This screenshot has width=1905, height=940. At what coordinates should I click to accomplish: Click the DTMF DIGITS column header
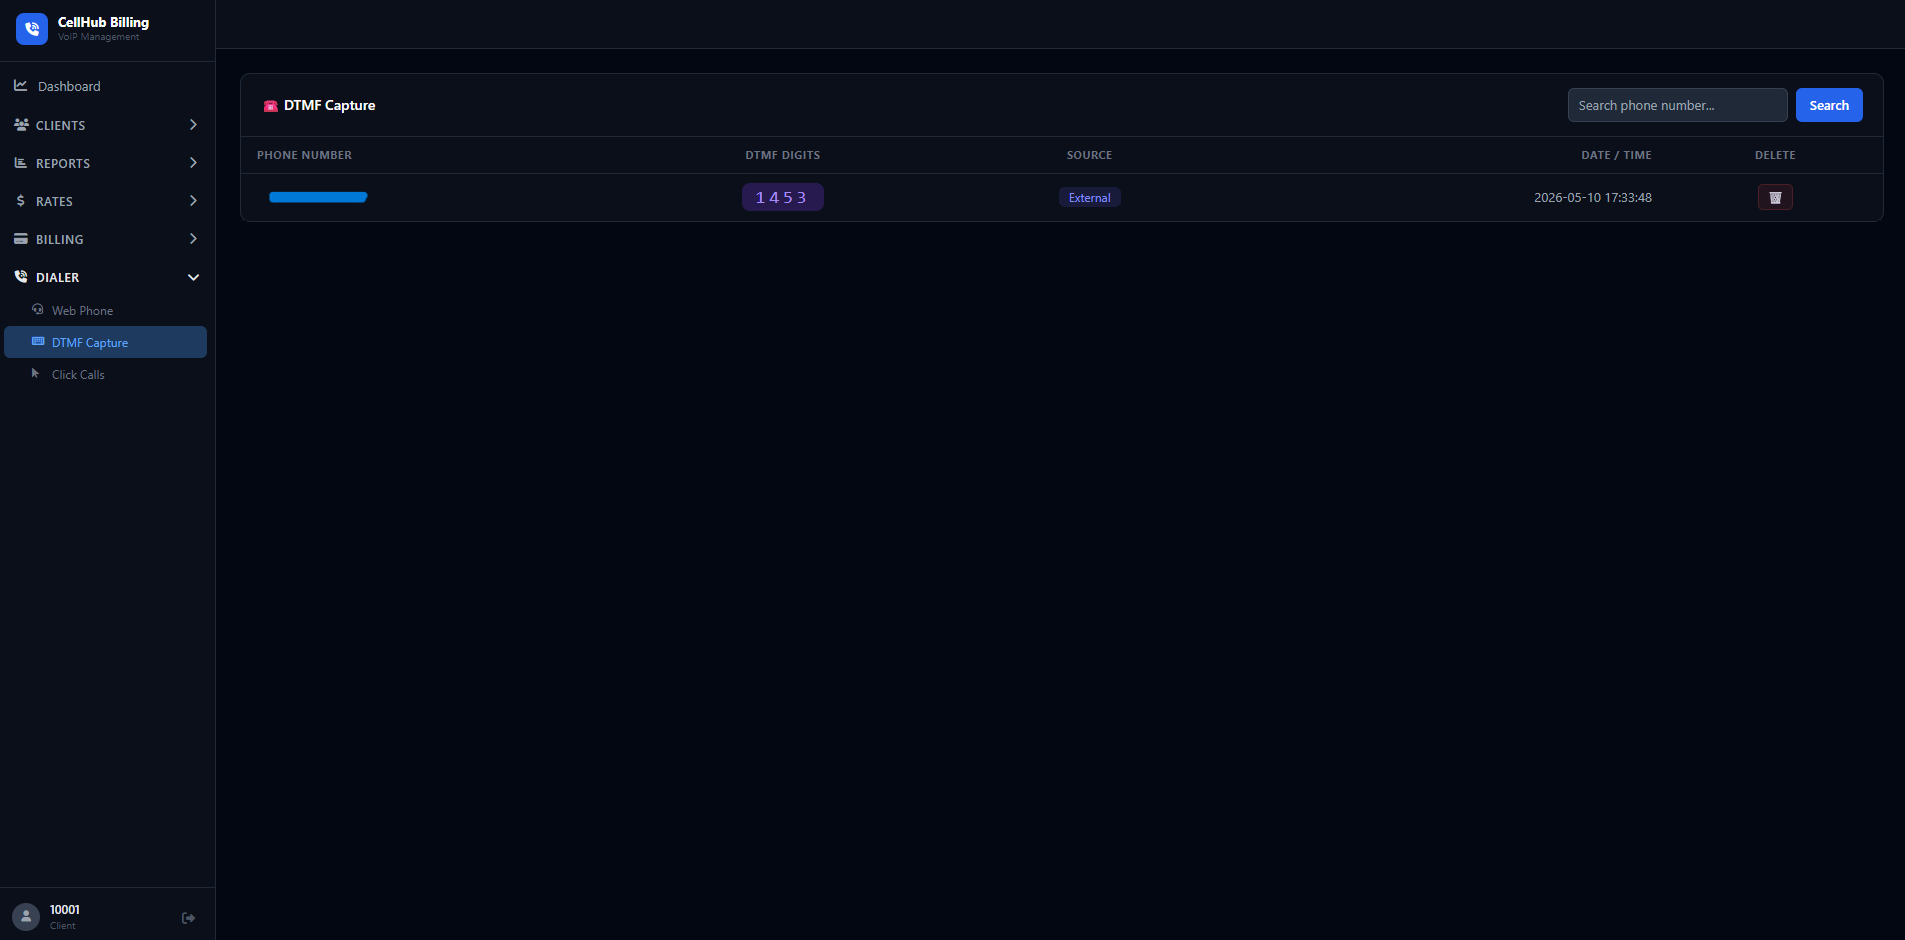tap(782, 155)
